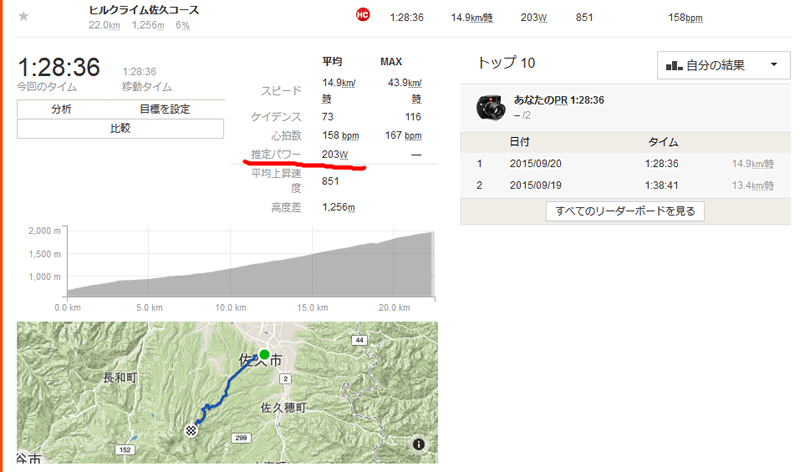This screenshot has height=472, width=800.
Task: Click the checkered finish marker on the map
Action: coord(191,431)
